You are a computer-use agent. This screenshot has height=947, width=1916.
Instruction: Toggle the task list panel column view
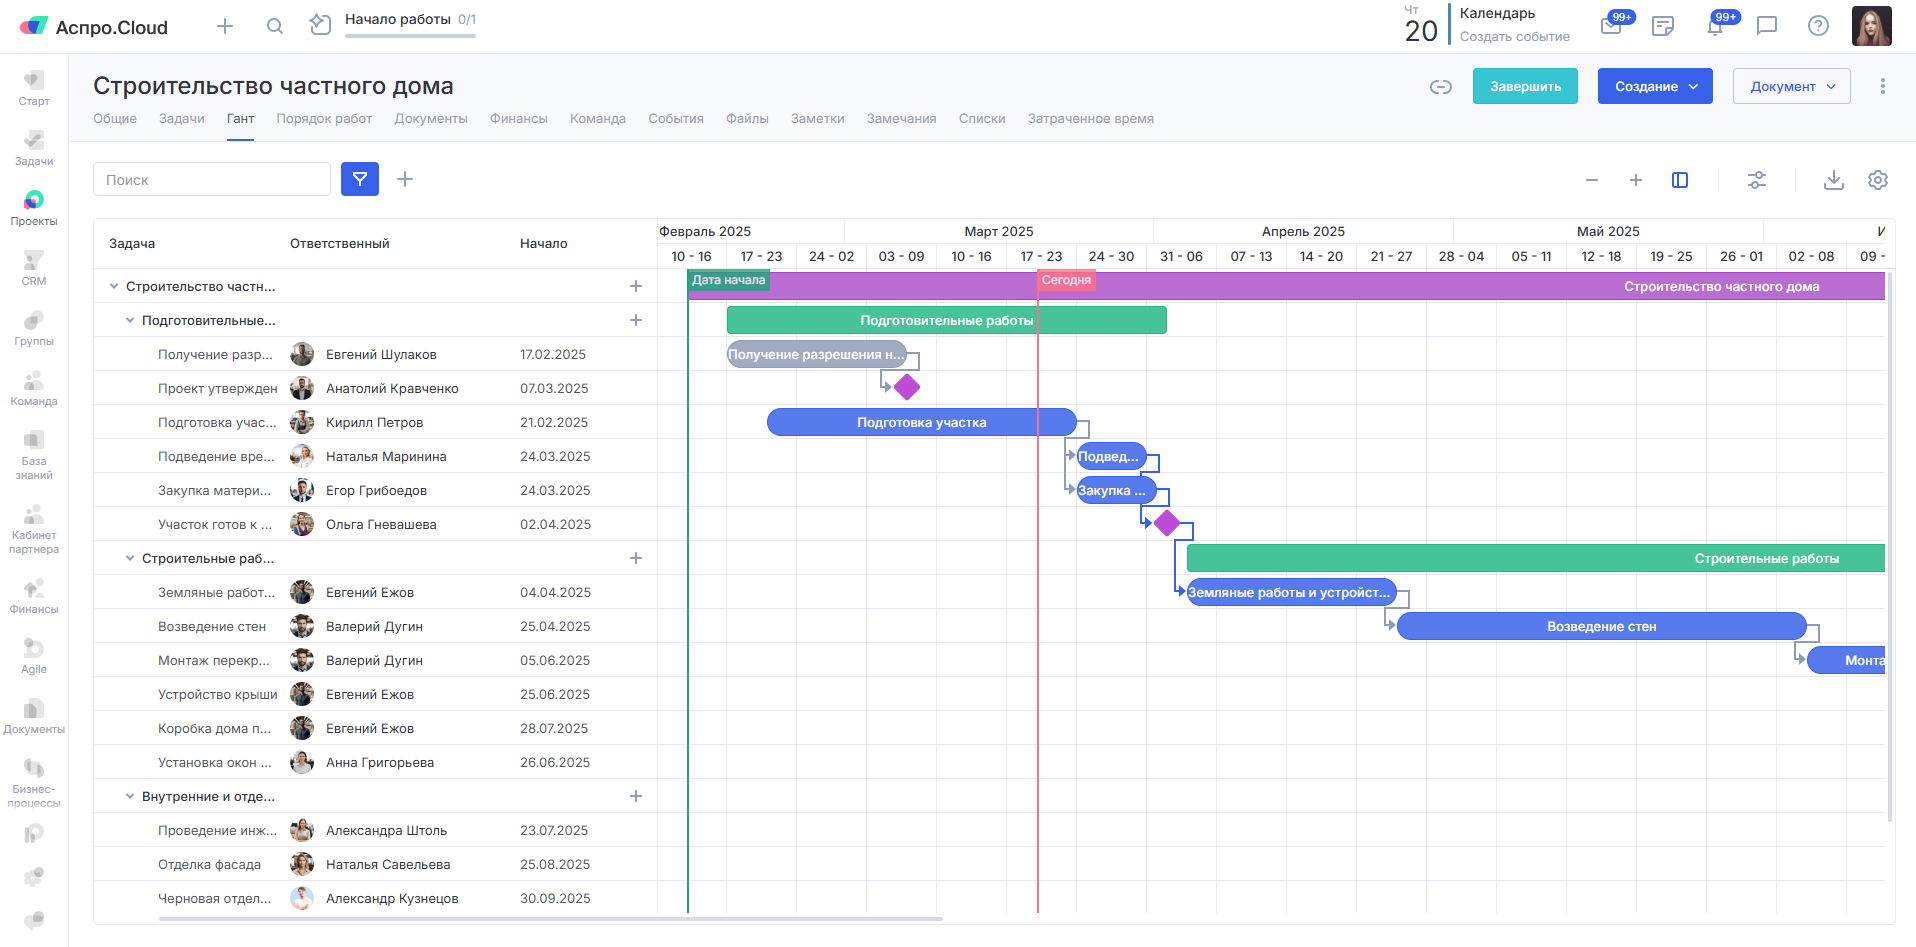pos(1680,180)
